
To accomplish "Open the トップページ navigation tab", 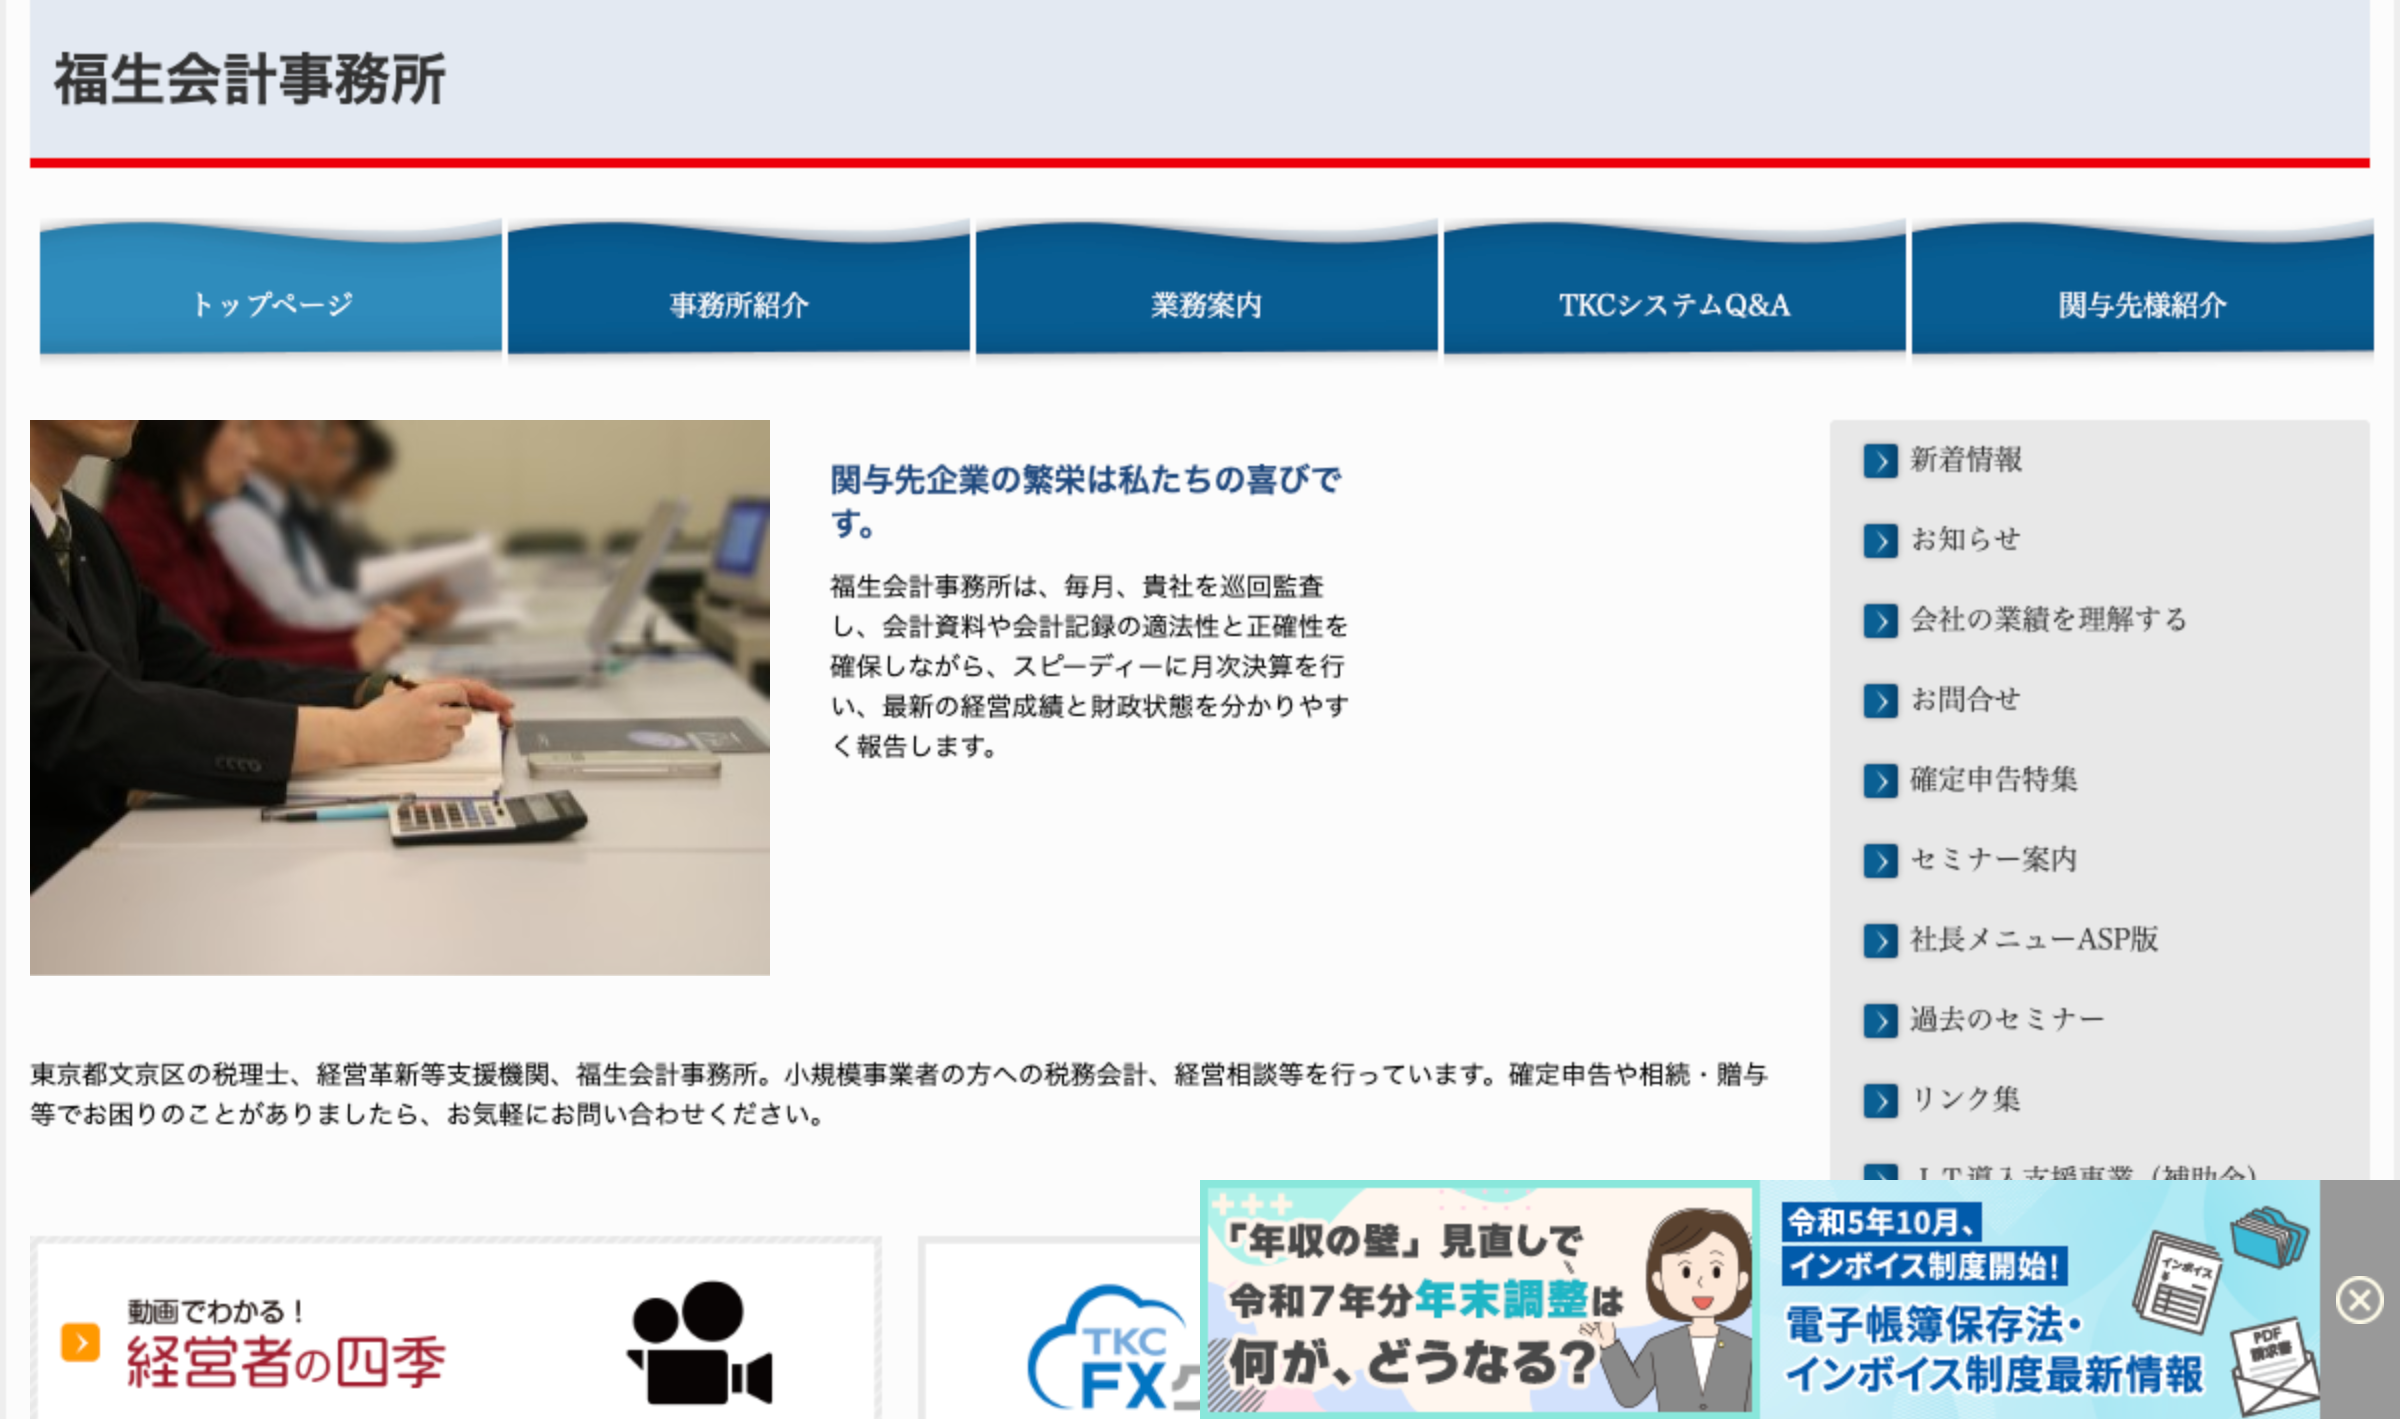I will pos(271,304).
